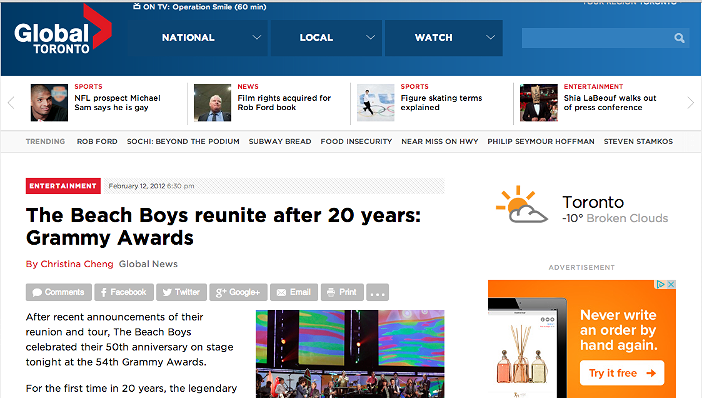Open Rob Ford book story thumbnail
The width and height of the screenshot is (702, 398).
point(212,103)
